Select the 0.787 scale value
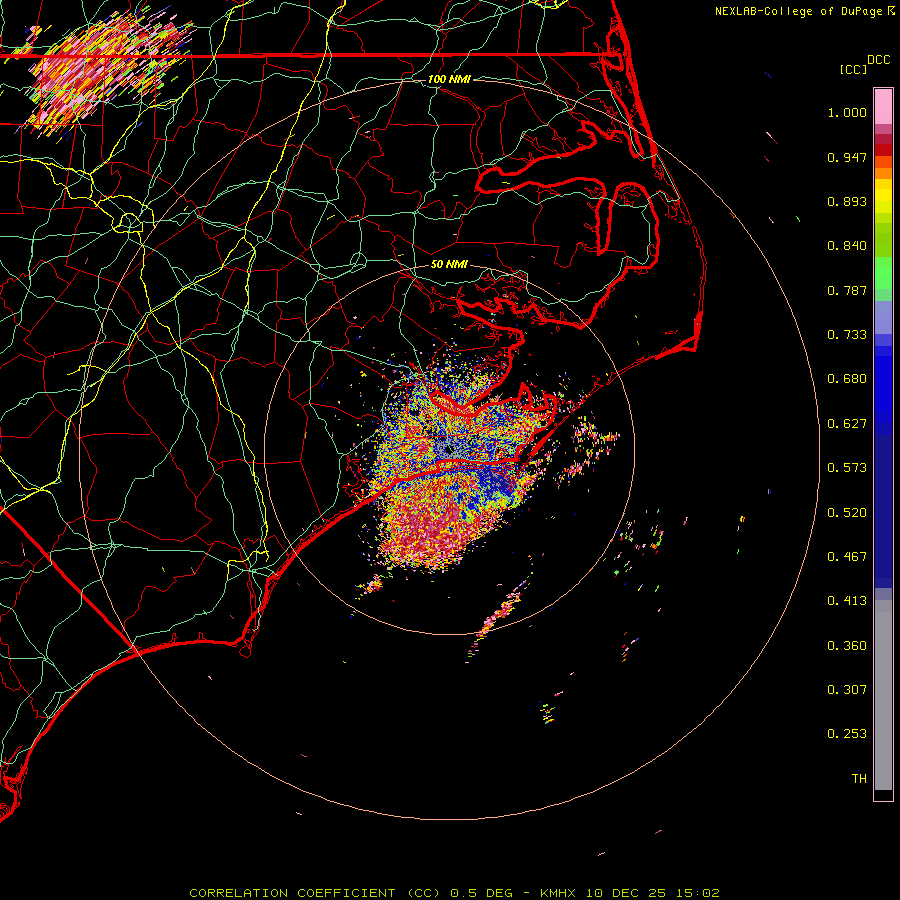 click(x=847, y=290)
